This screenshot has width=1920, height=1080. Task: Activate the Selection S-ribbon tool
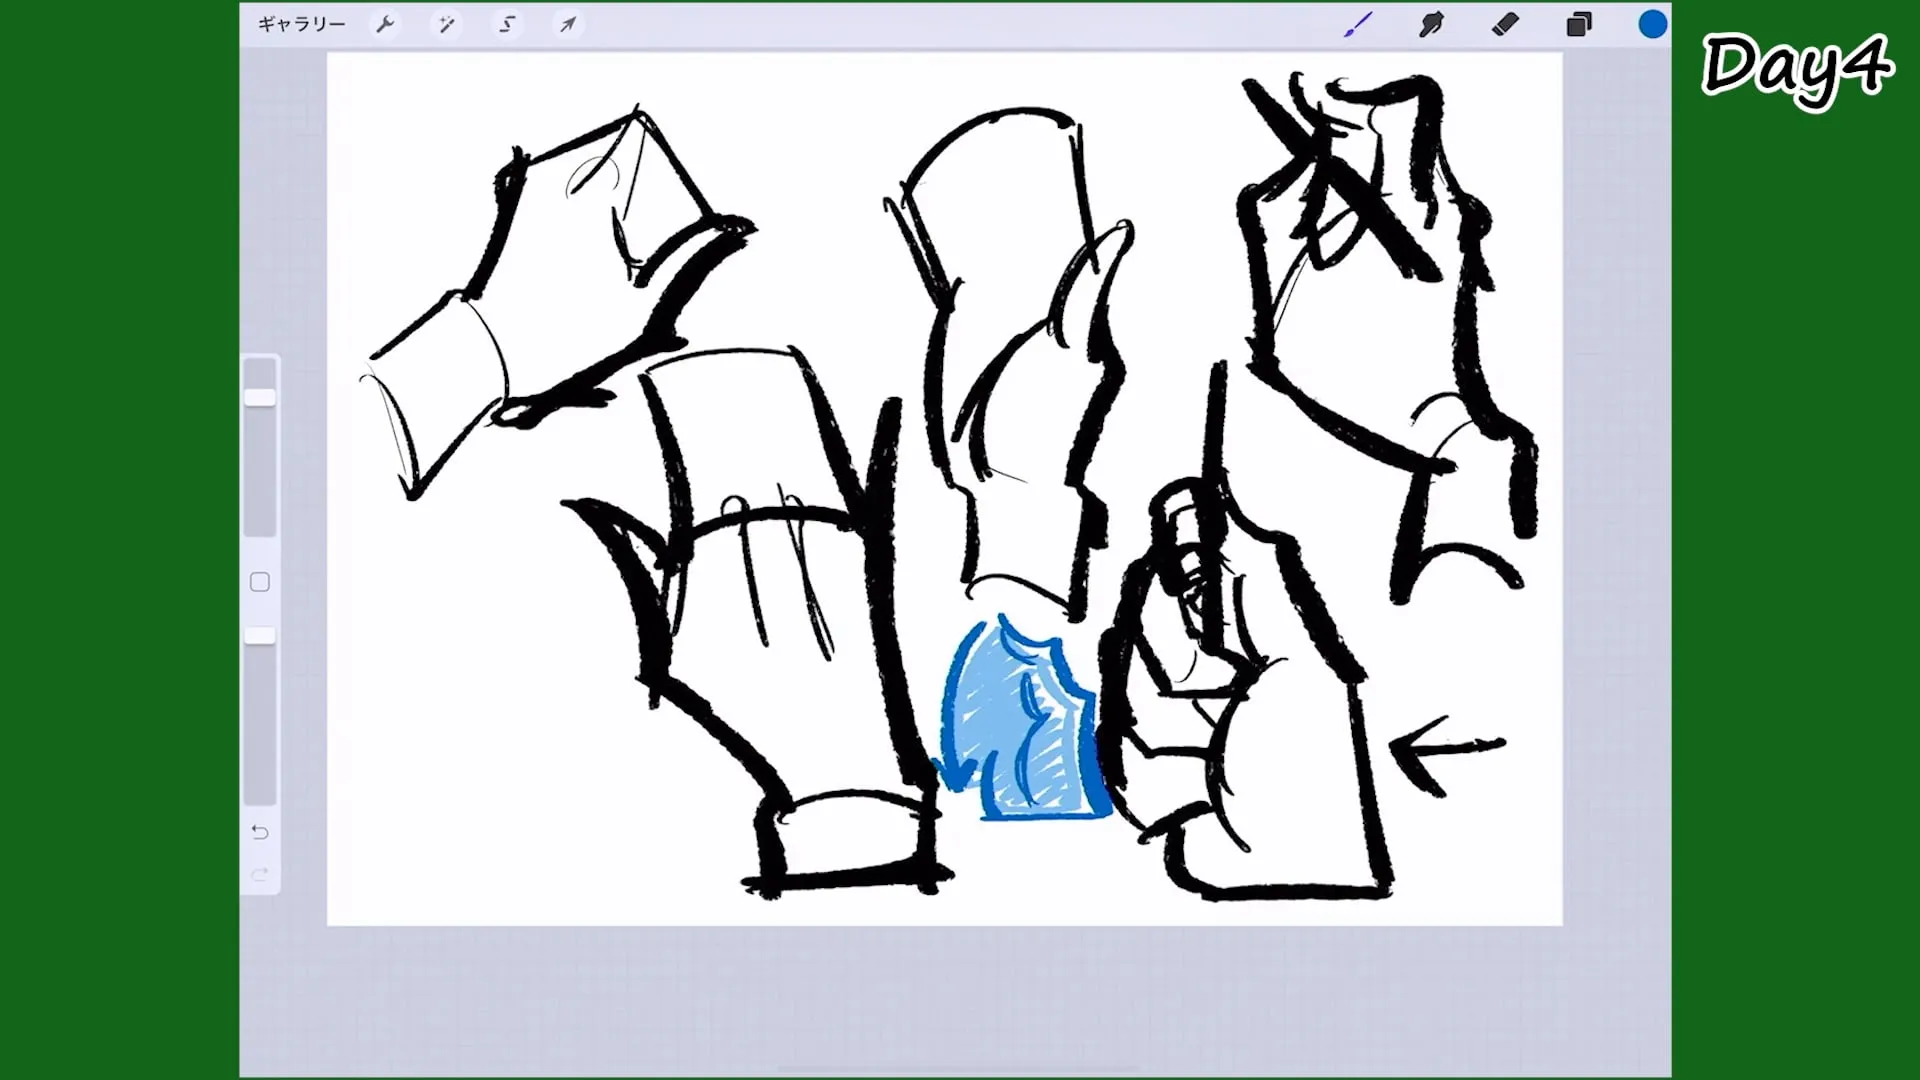[x=507, y=24]
